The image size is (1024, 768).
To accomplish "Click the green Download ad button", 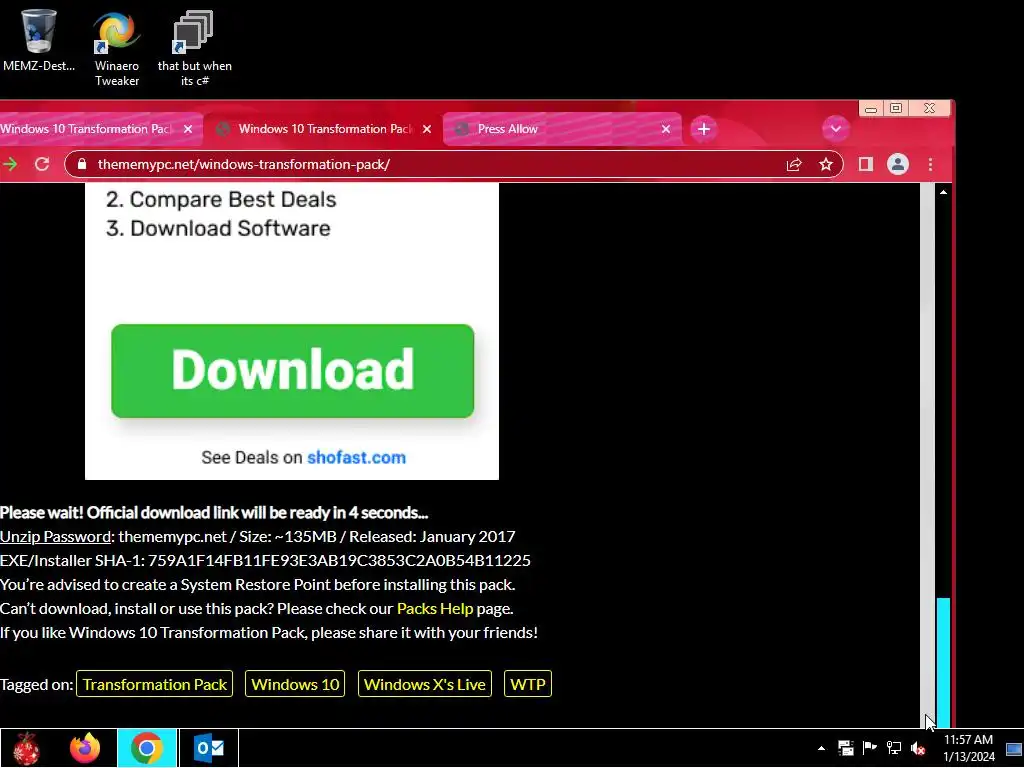I will (293, 371).
